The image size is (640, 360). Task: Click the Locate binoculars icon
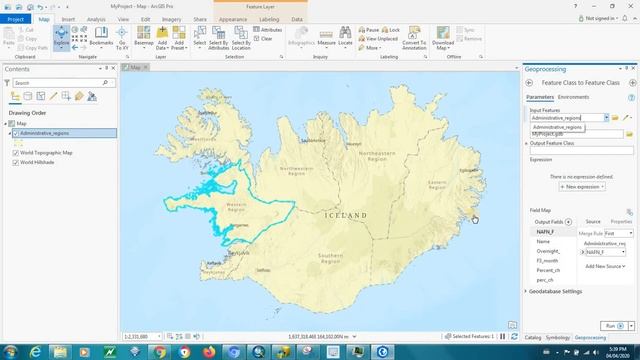coord(345,33)
